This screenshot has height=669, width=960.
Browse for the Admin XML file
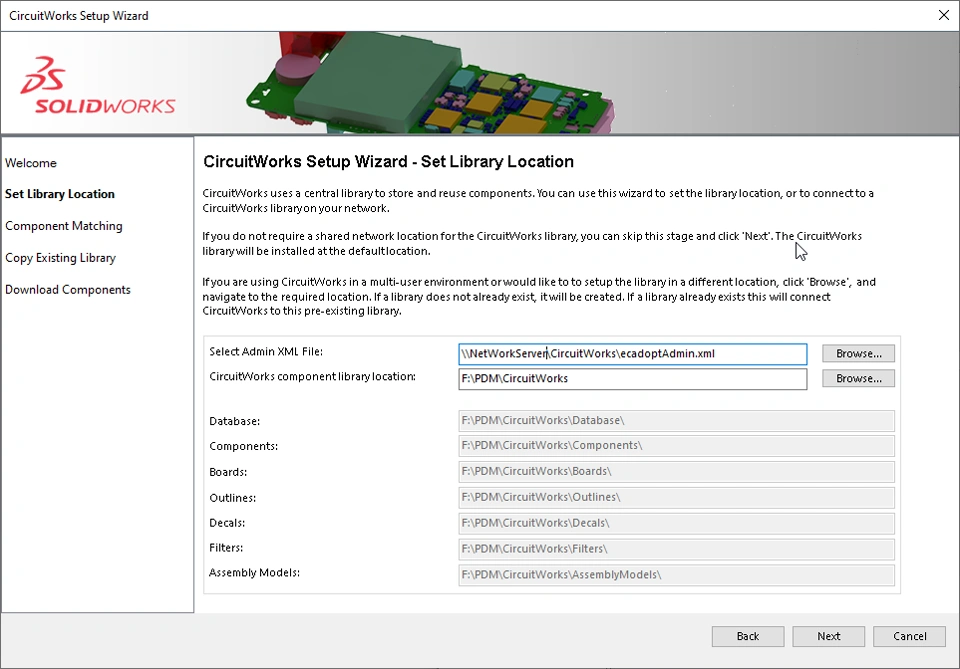point(858,353)
